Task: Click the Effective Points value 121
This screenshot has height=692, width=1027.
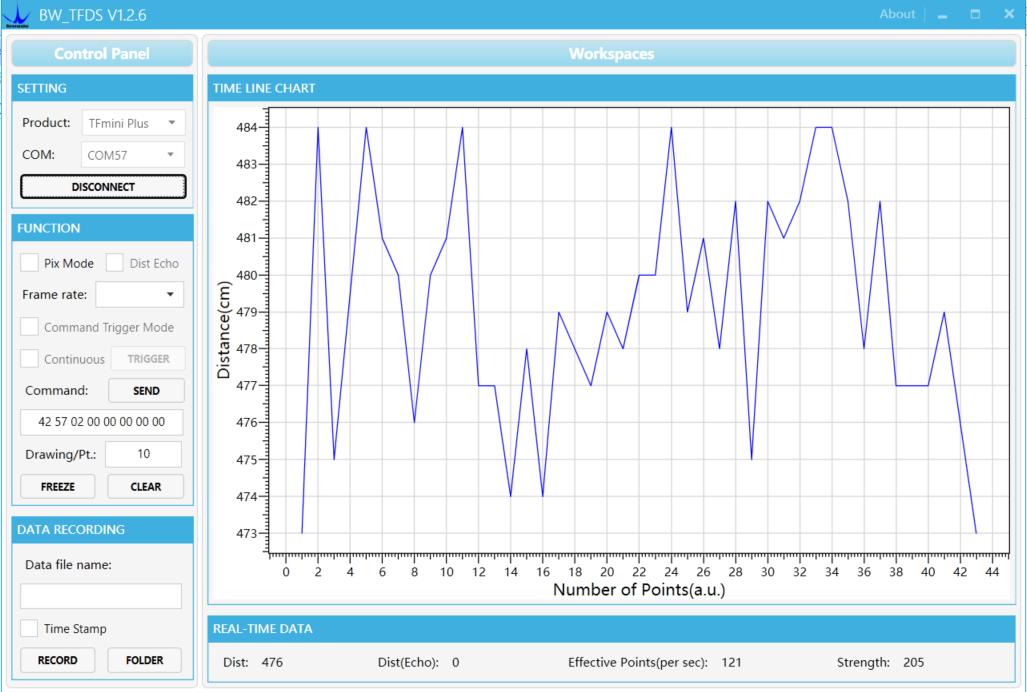Action: coord(732,663)
